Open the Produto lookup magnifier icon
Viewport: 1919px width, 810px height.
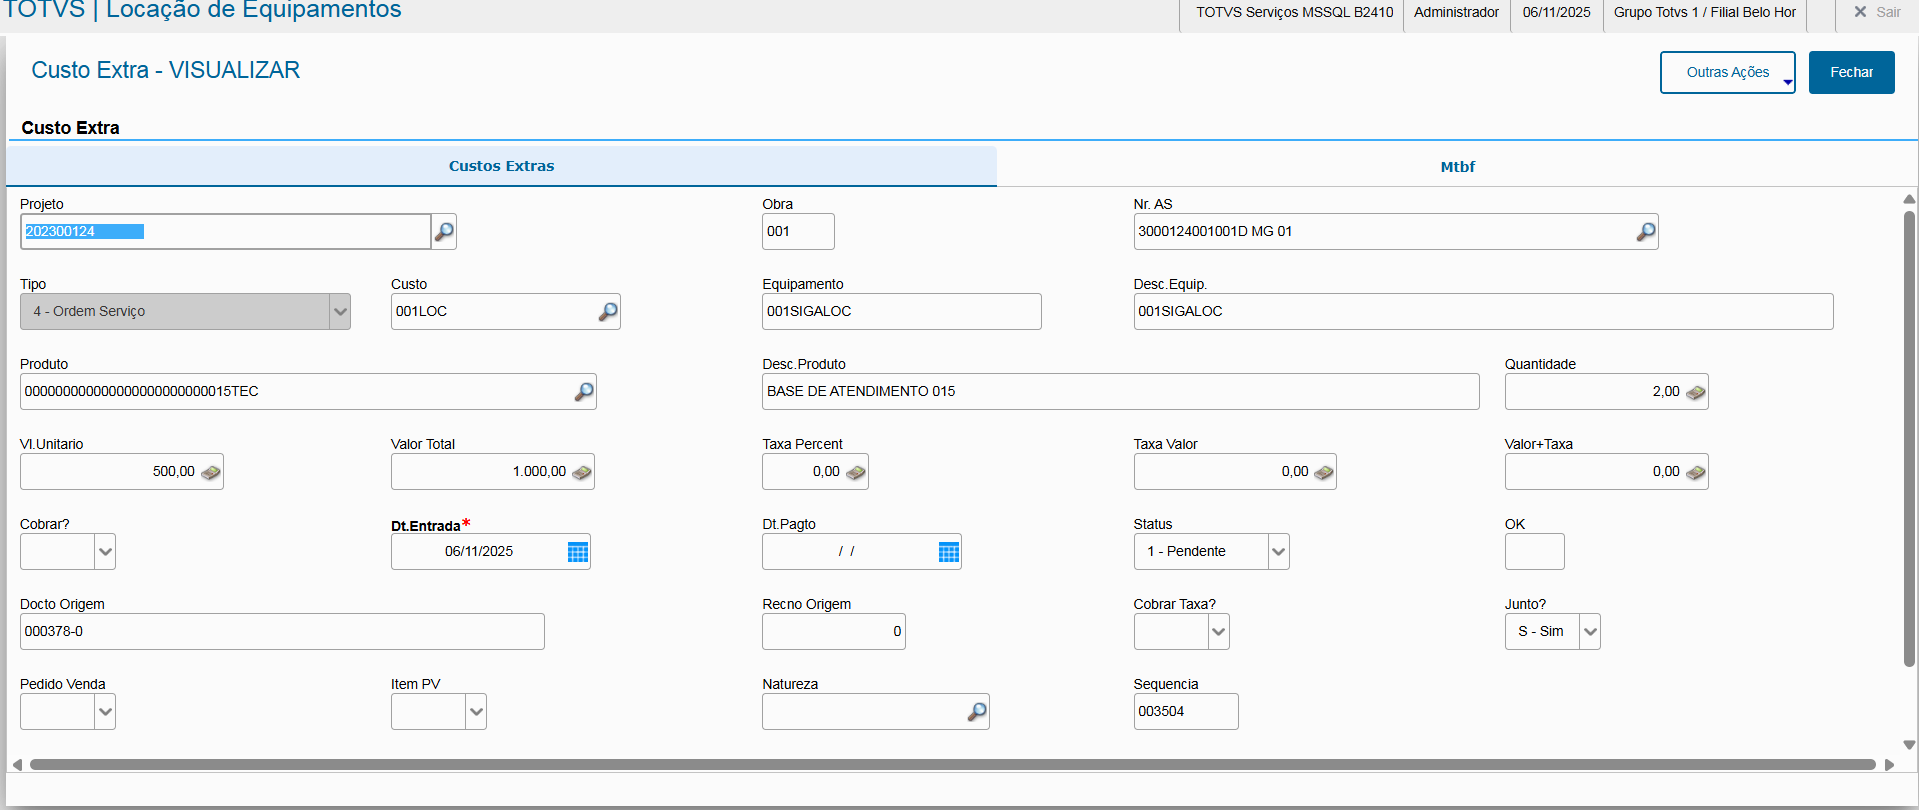pyautogui.click(x=584, y=392)
